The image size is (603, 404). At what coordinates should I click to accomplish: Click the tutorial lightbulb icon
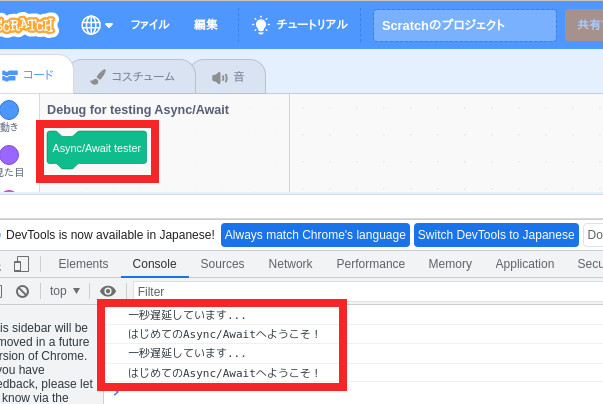[x=261, y=25]
